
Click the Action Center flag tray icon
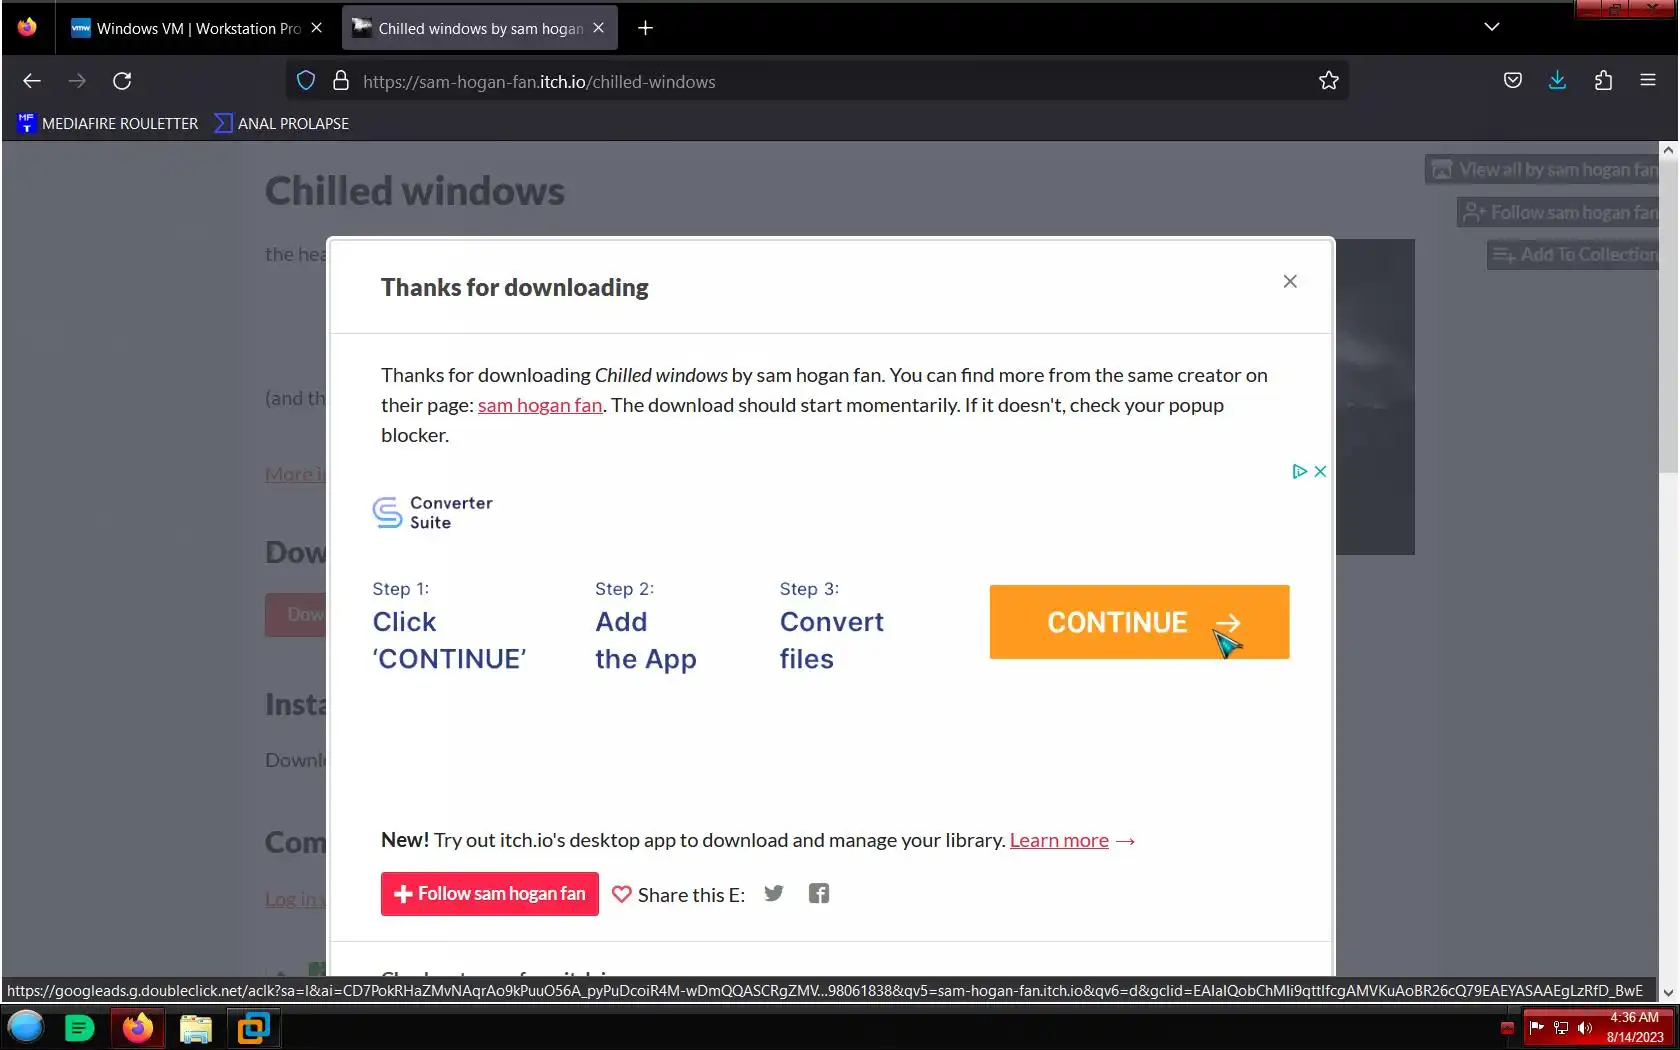[x=1537, y=1027]
